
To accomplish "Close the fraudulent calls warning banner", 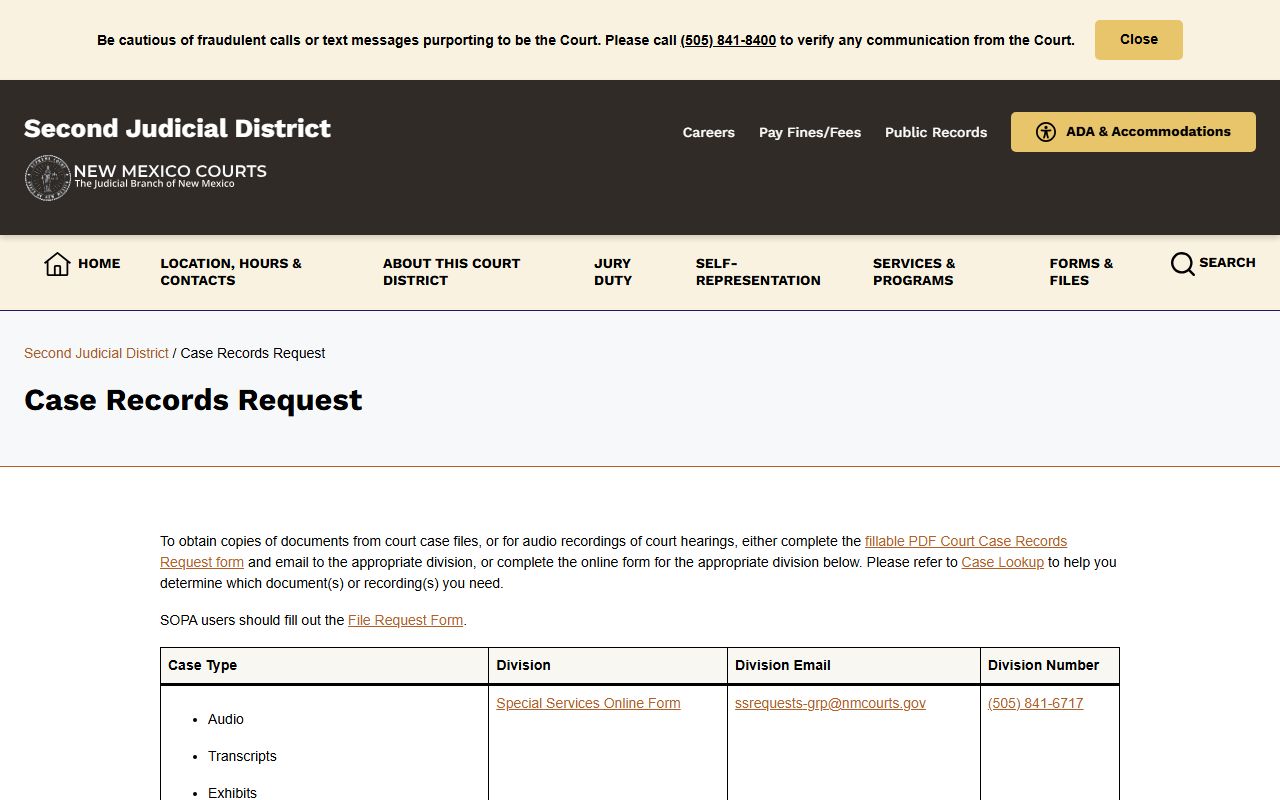I will tap(1139, 40).
